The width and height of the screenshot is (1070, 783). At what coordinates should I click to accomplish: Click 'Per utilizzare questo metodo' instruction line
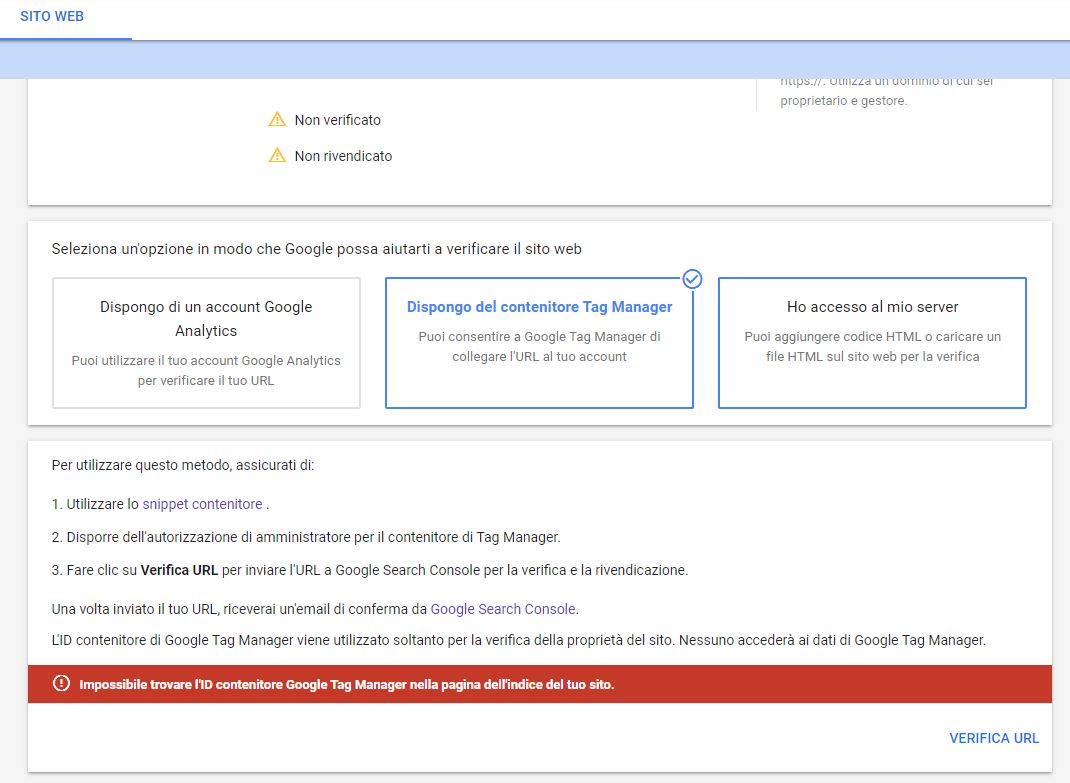pyautogui.click(x=183, y=465)
